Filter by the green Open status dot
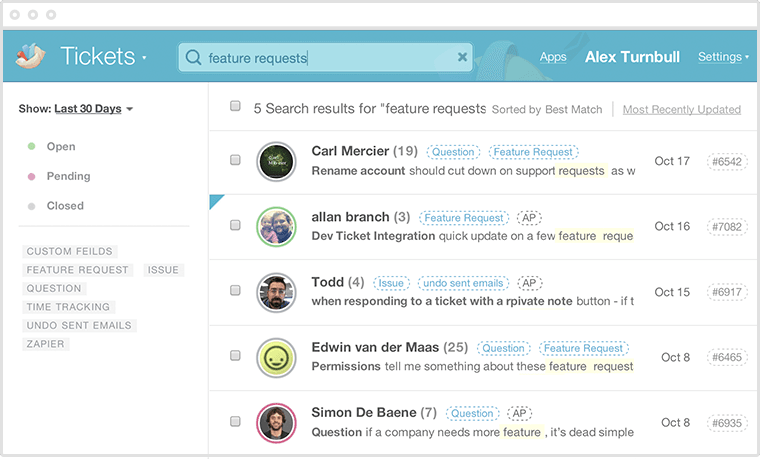Image resolution: width=760 pixels, height=459 pixels. point(32,147)
